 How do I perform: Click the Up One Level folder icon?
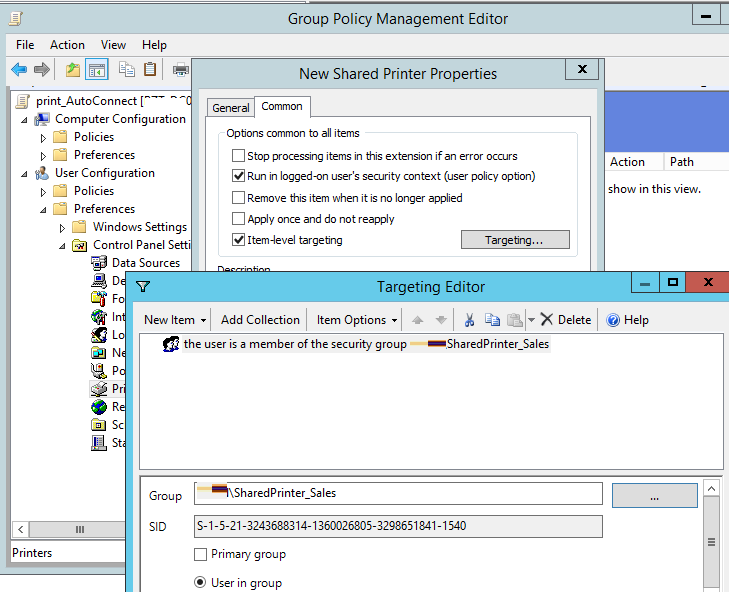click(x=72, y=69)
